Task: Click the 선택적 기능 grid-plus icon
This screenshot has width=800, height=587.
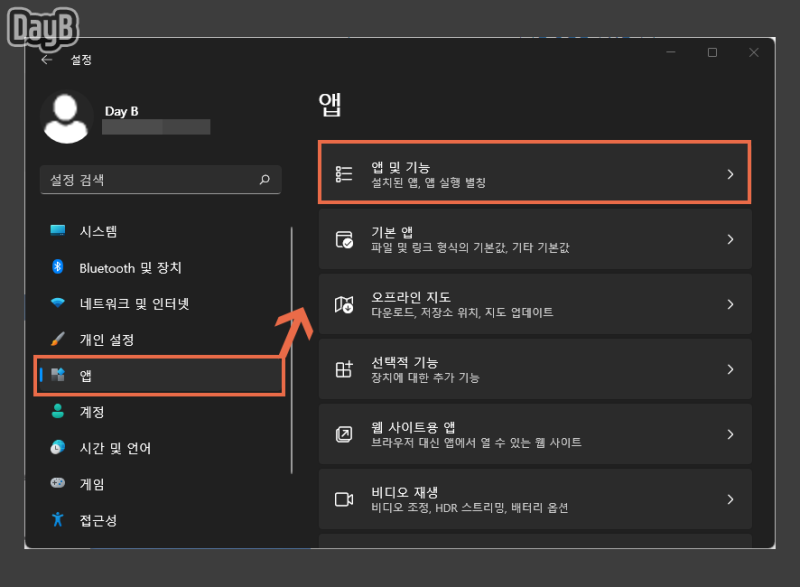Action: click(x=344, y=369)
